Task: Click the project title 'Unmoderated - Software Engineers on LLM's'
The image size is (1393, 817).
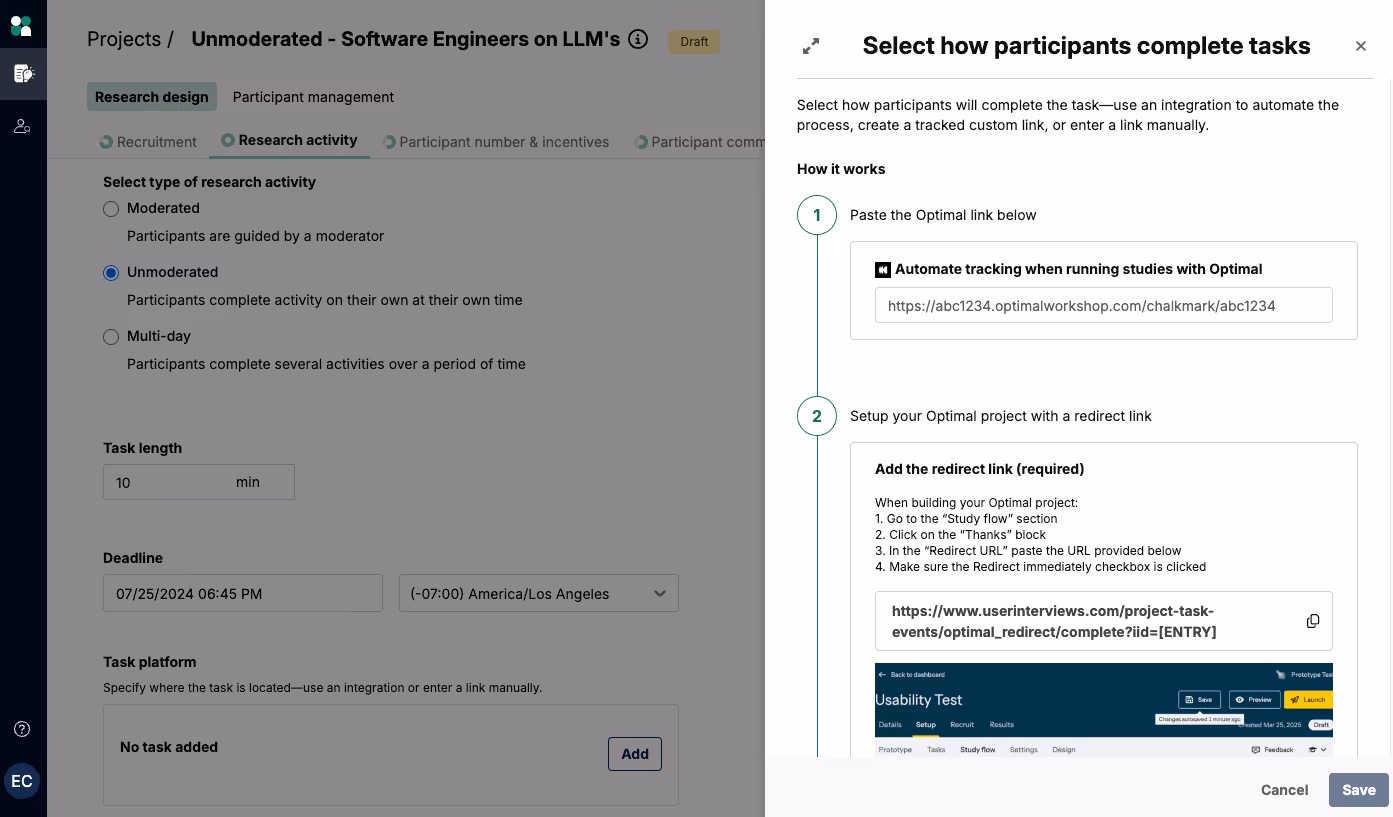Action: click(x=406, y=39)
